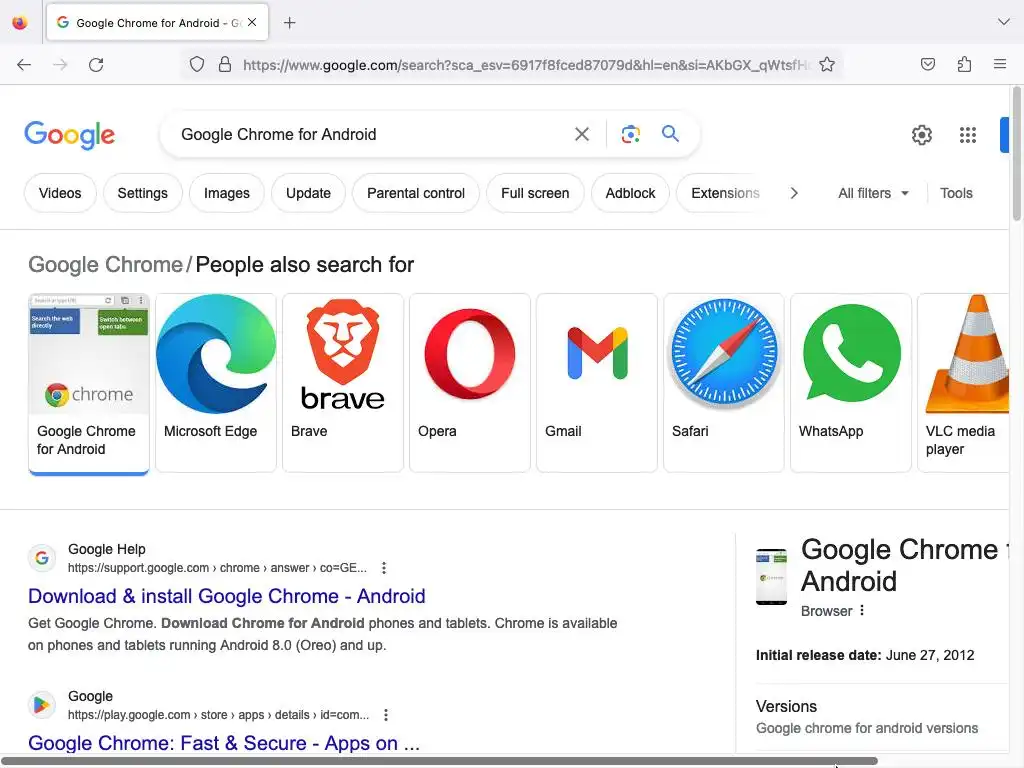Screen dimensions: 1024x768
Task: List all tabs dropdown arrow
Action: pyautogui.click(x=1003, y=22)
